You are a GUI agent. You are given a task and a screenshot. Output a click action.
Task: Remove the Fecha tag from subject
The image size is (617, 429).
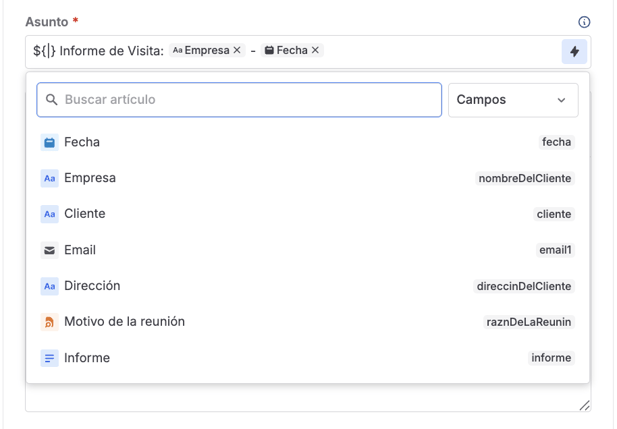tap(315, 50)
